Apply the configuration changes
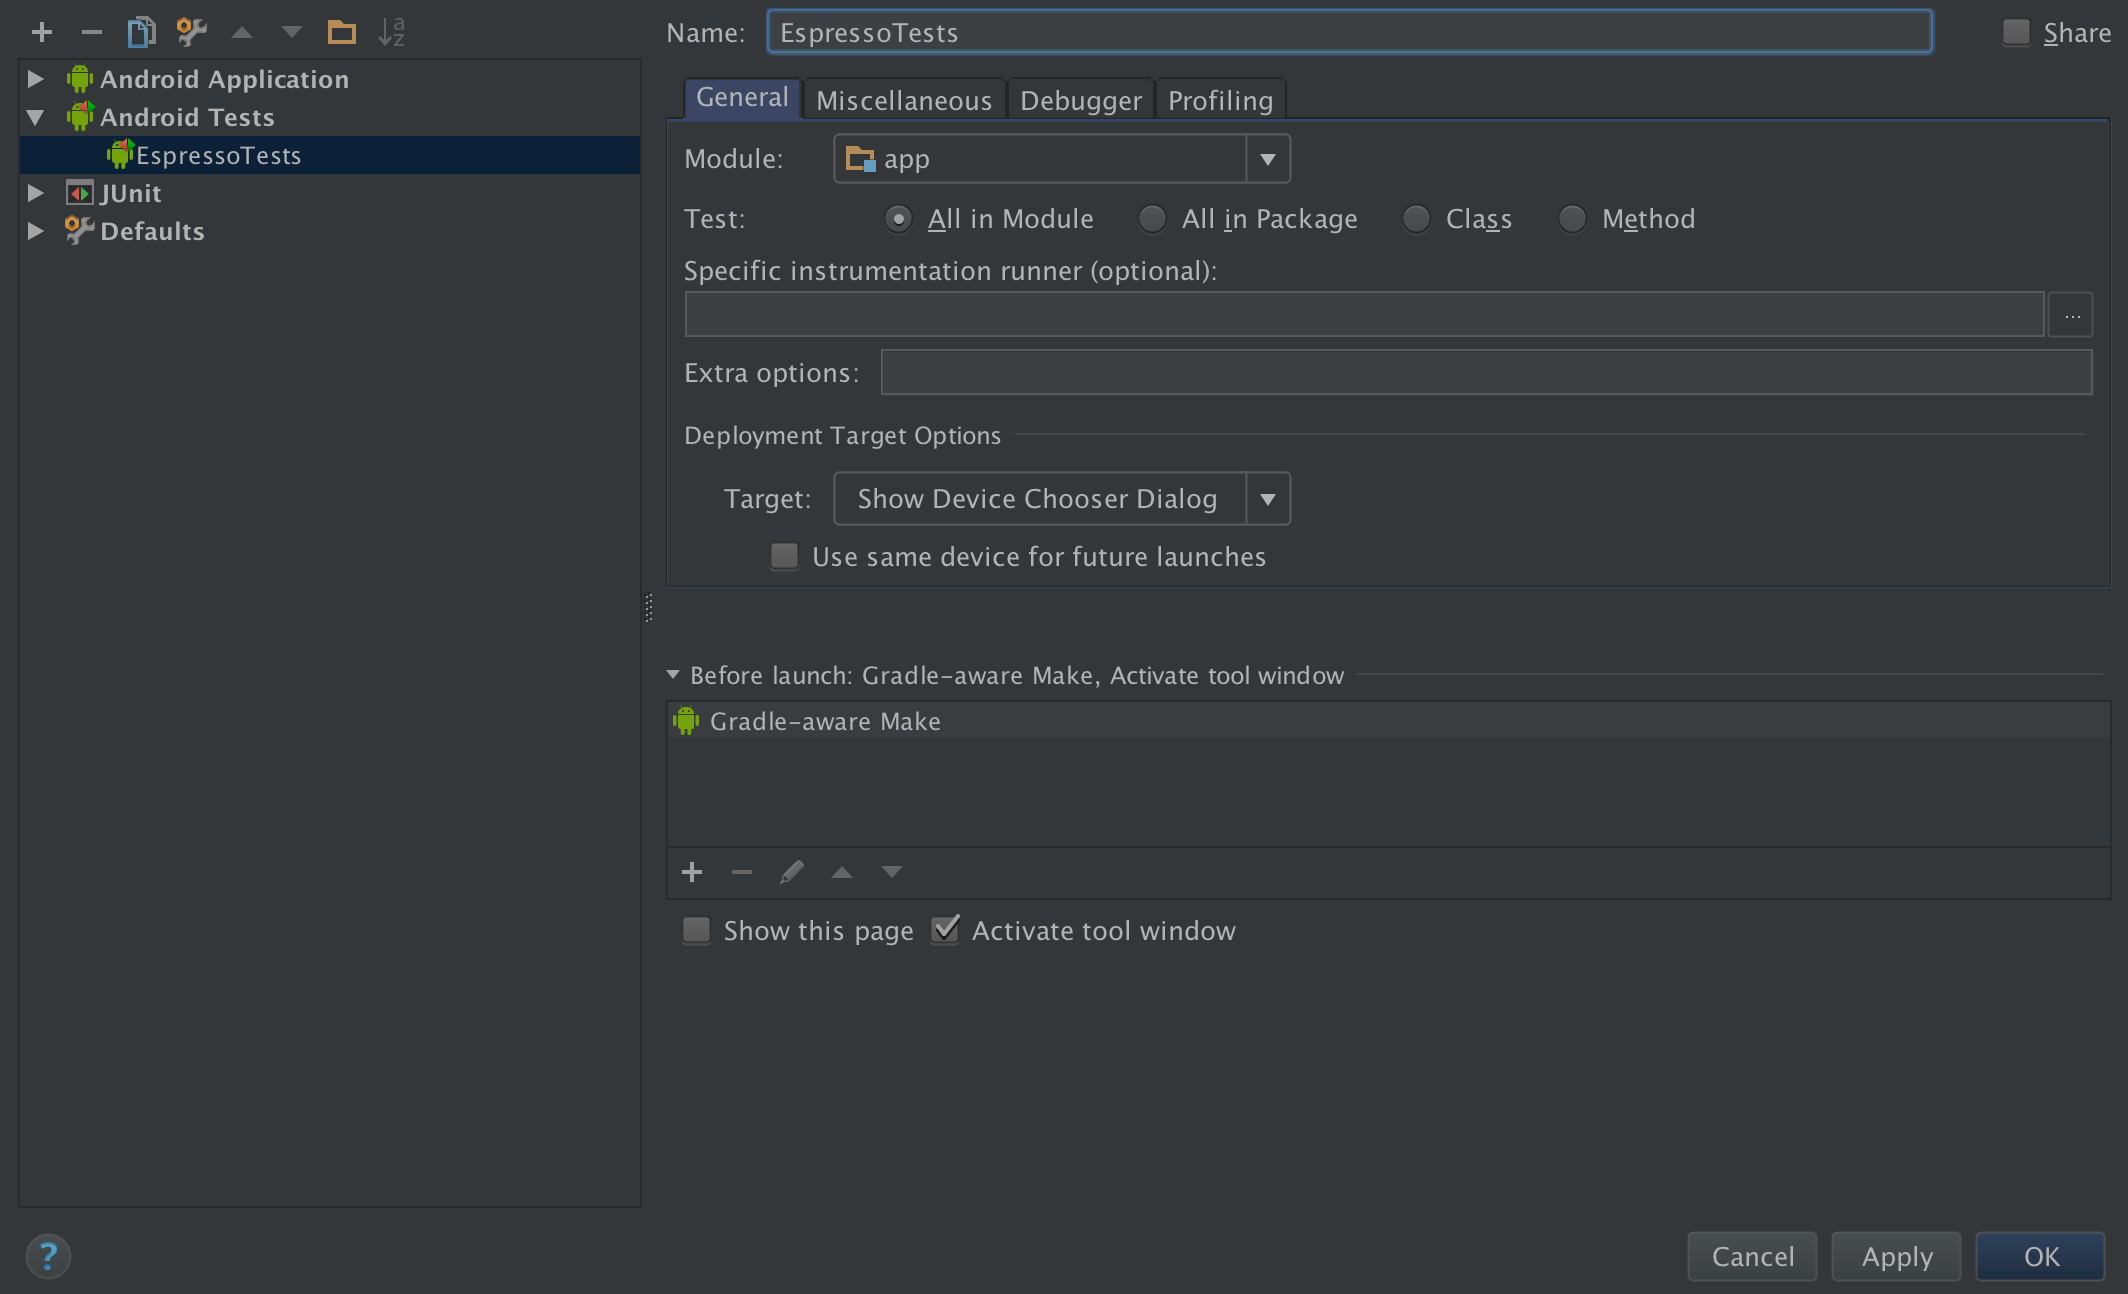Image resolution: width=2128 pixels, height=1294 pixels. click(1895, 1256)
